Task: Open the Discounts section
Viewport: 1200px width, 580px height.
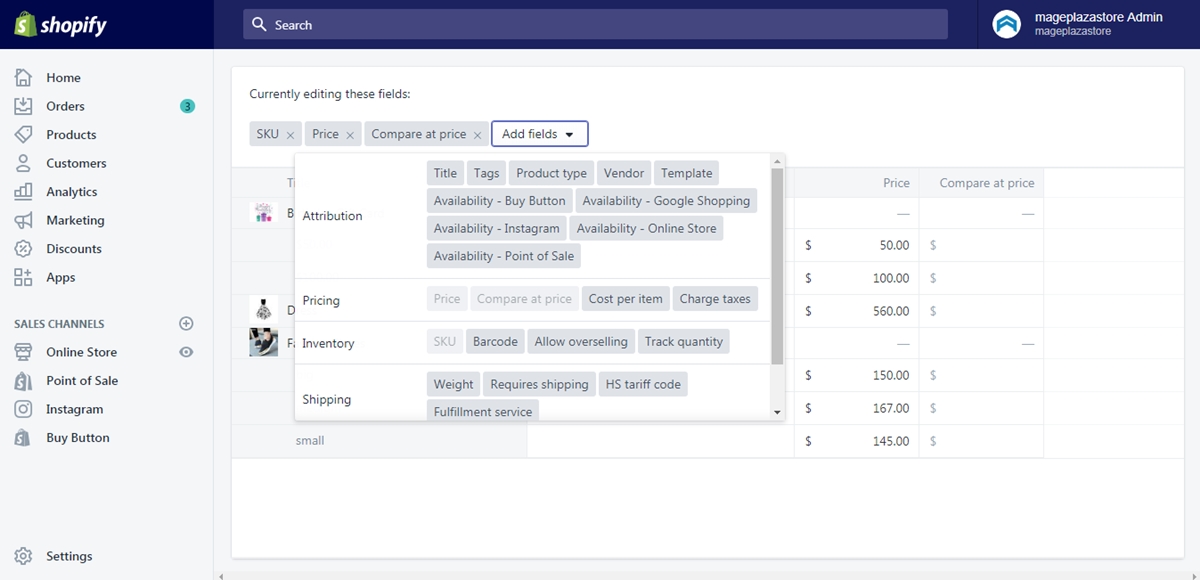Action: tap(74, 249)
